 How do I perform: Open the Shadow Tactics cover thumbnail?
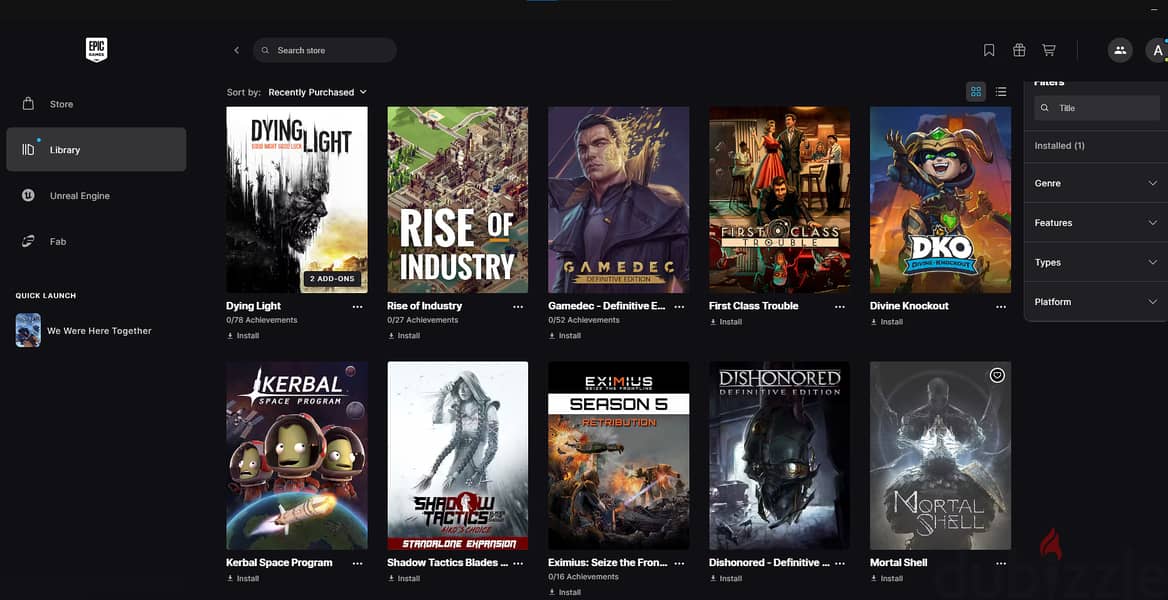(x=457, y=455)
